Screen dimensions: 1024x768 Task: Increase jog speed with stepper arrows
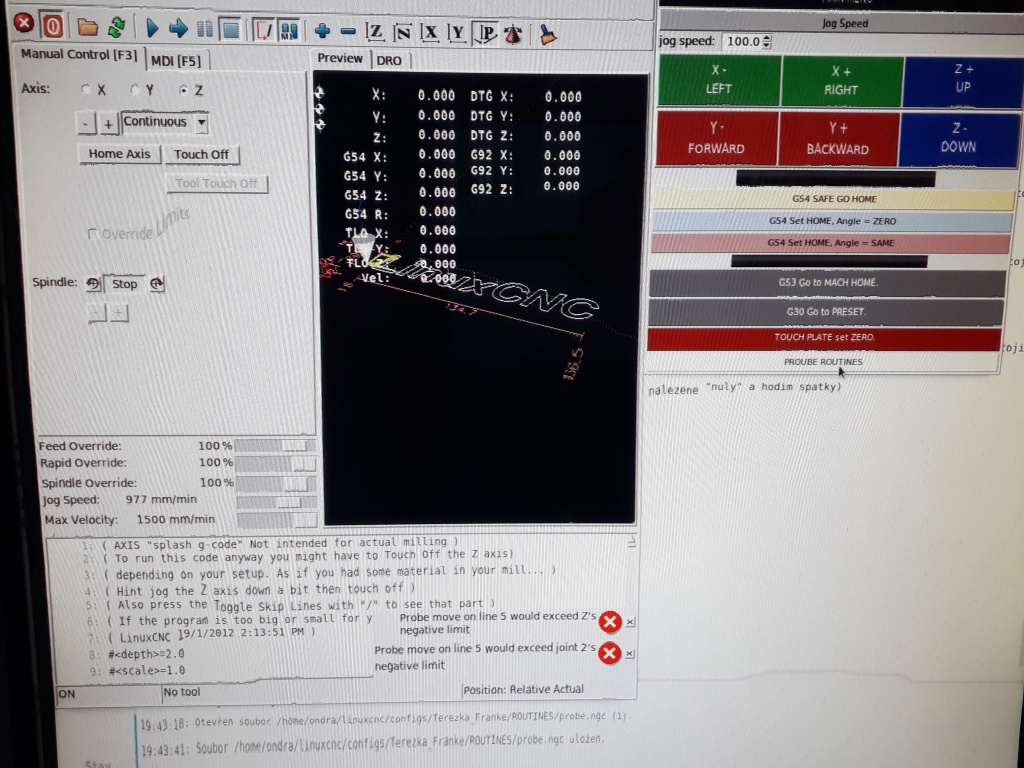[x=767, y=38]
